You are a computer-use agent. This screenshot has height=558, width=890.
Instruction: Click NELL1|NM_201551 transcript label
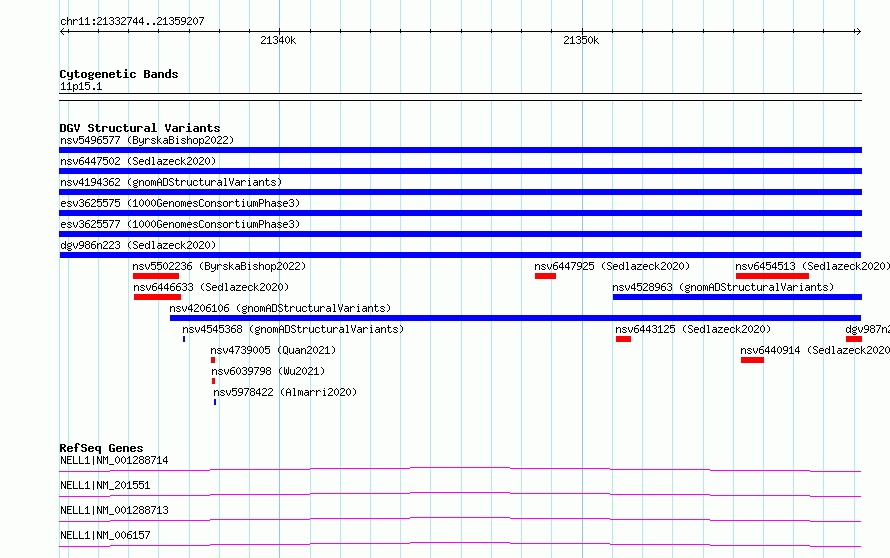(105, 485)
